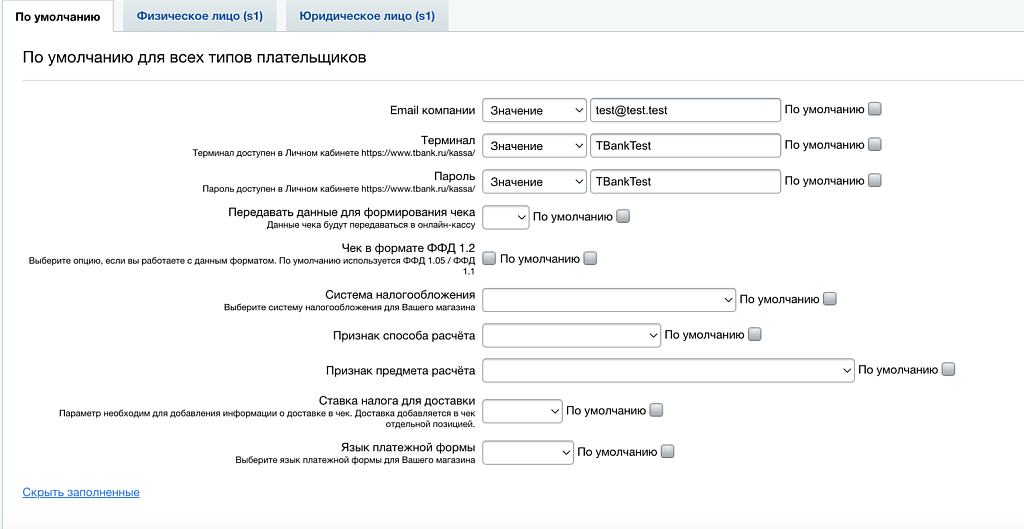Expand the Признак способа расчёта dropdown
Image resolution: width=1024 pixels, height=529 pixels.
[x=572, y=335]
